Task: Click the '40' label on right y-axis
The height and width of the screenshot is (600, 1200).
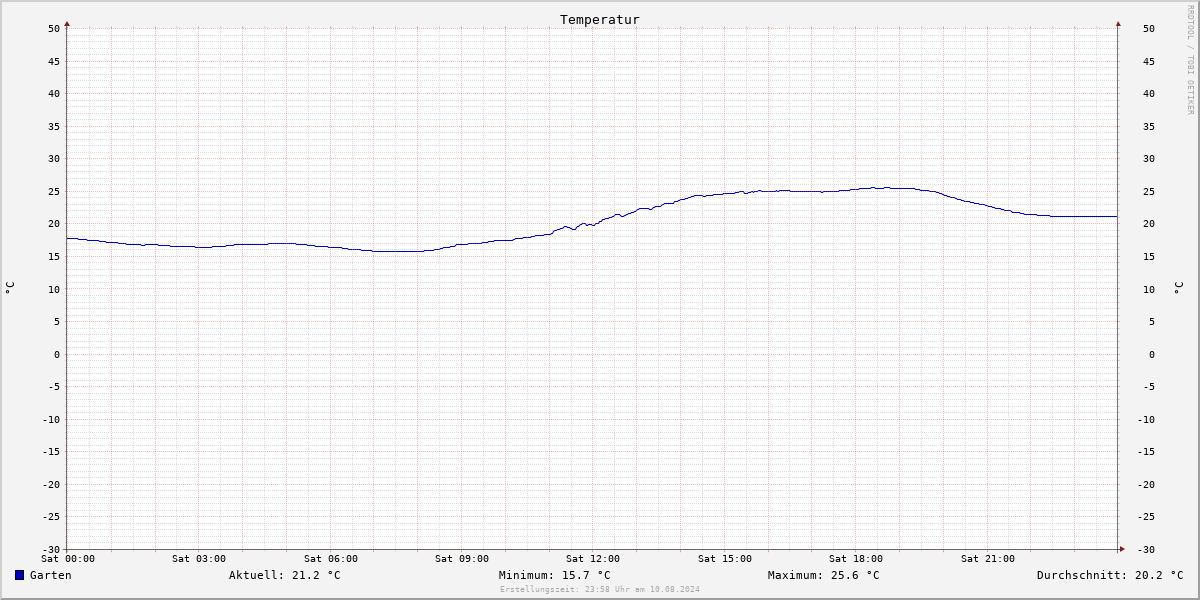Action: click(x=1149, y=94)
